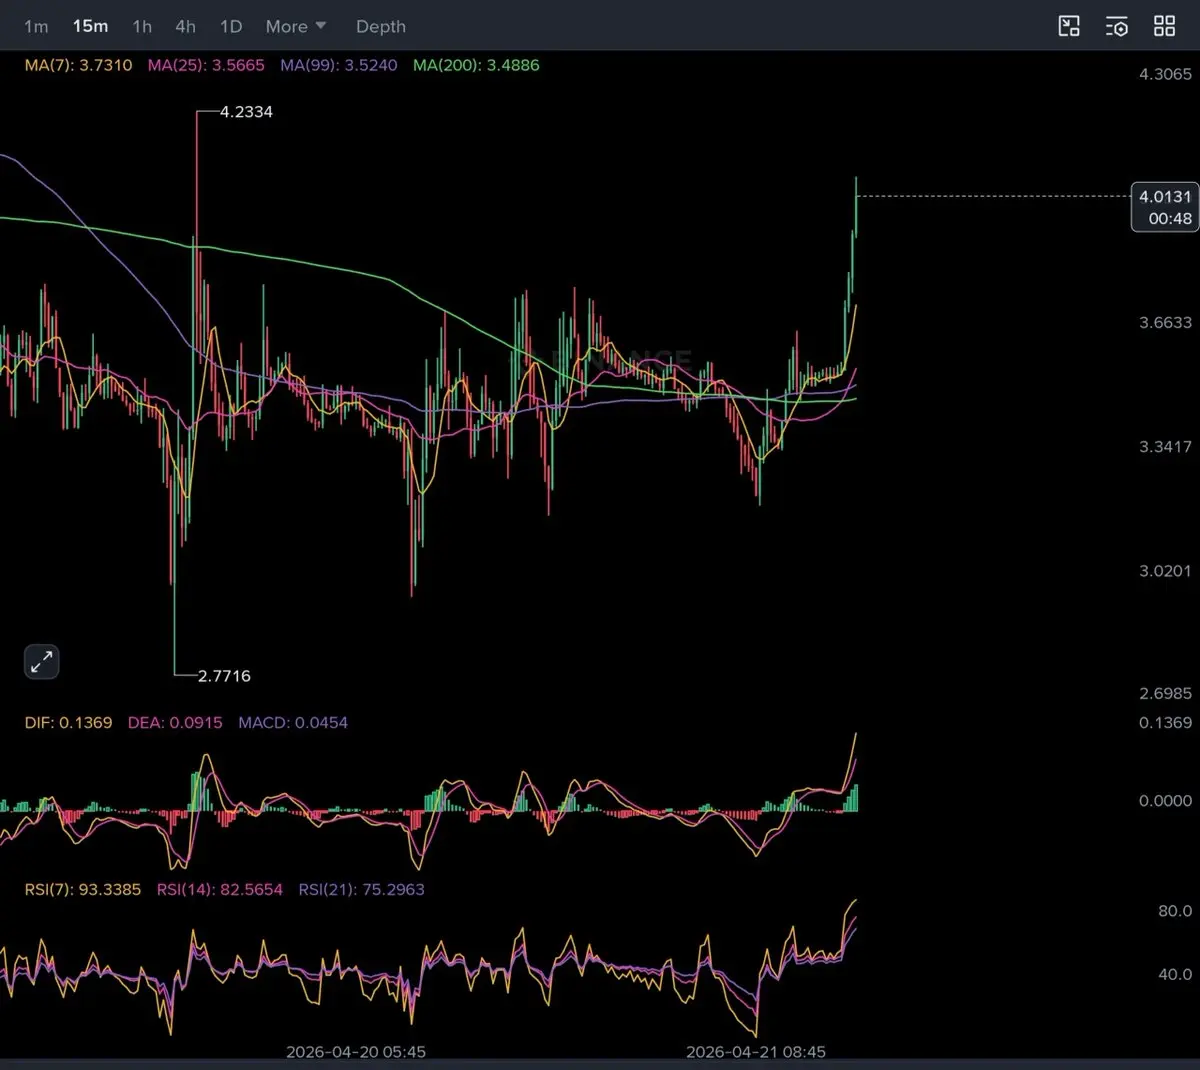Expand chart to fullscreen with arrows icon
Viewport: 1200px width, 1070px height.
(x=42, y=662)
